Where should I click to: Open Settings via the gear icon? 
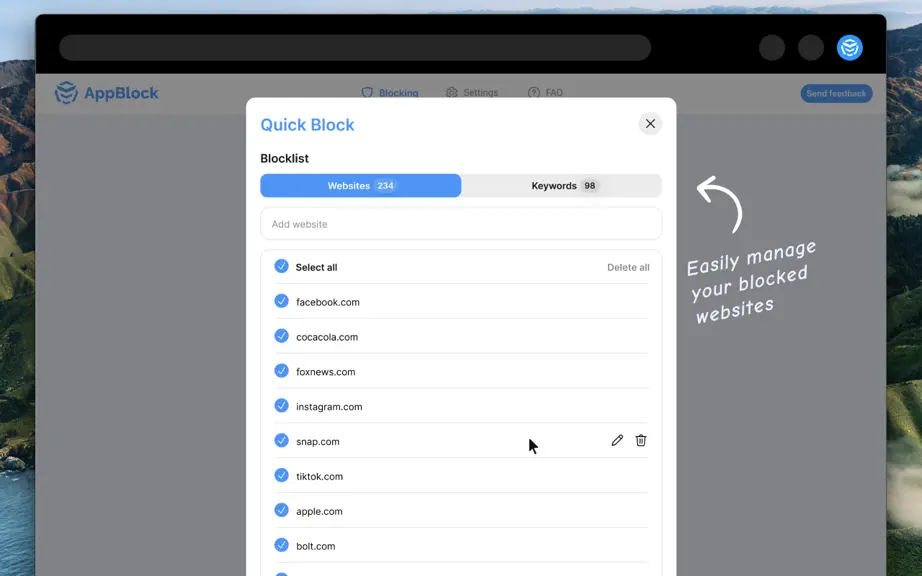click(452, 92)
